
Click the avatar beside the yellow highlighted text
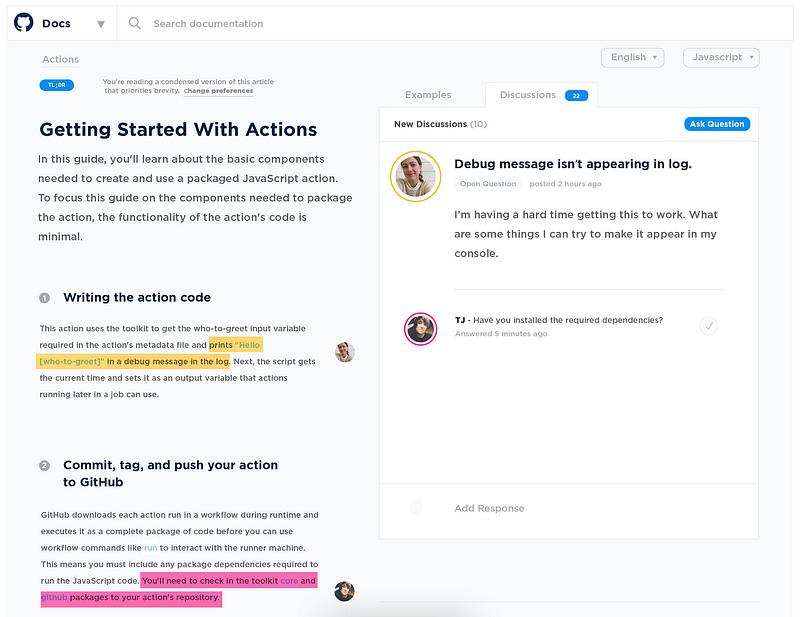[x=345, y=352]
